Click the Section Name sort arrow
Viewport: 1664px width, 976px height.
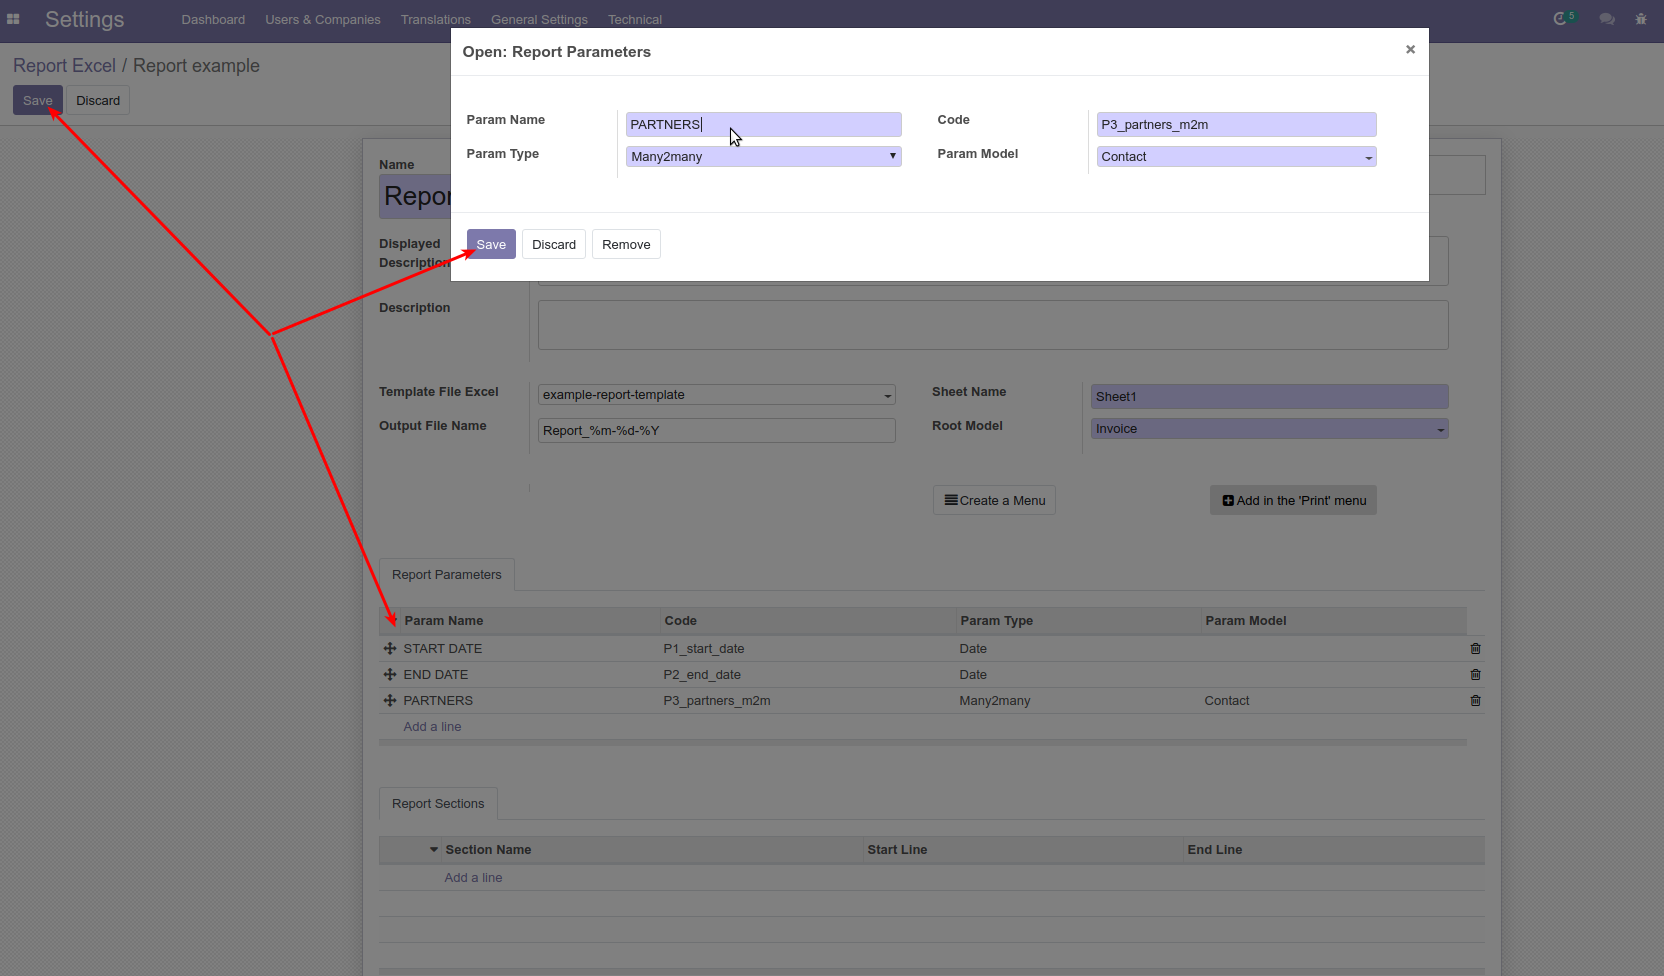[x=434, y=850]
